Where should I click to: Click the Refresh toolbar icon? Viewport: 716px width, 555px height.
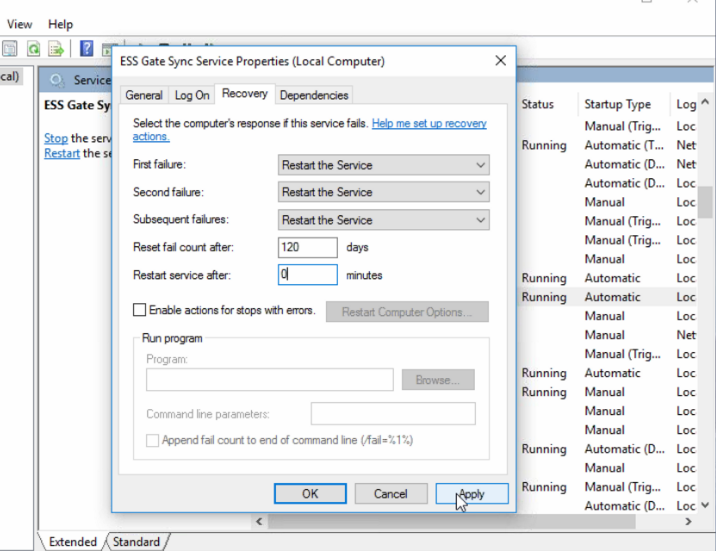tap(33, 48)
